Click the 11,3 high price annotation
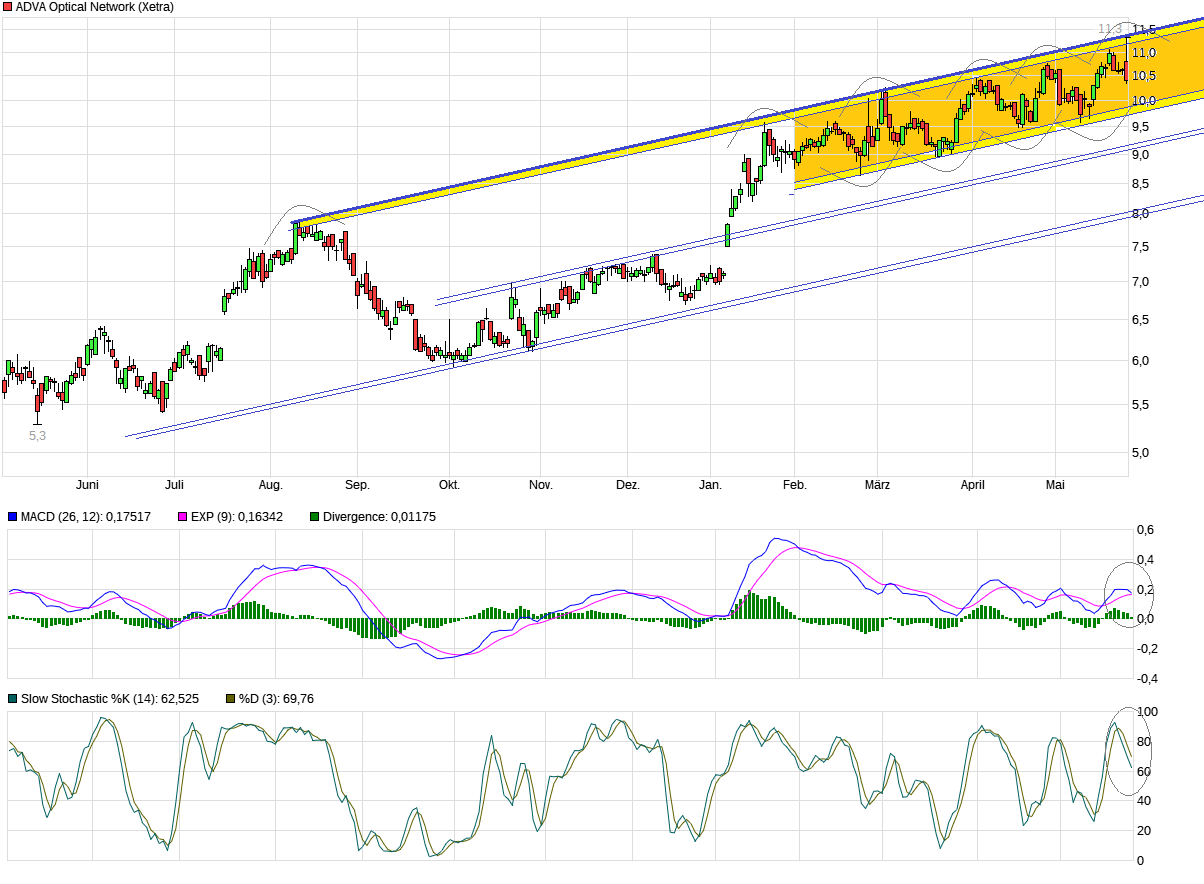1204x884 pixels. (x=1108, y=29)
